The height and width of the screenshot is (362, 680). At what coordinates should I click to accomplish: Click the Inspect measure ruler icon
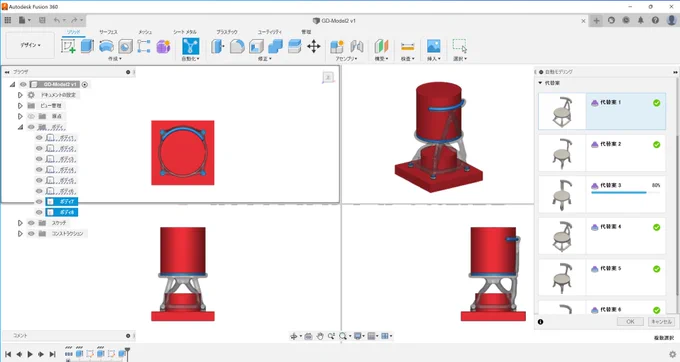(x=407, y=46)
